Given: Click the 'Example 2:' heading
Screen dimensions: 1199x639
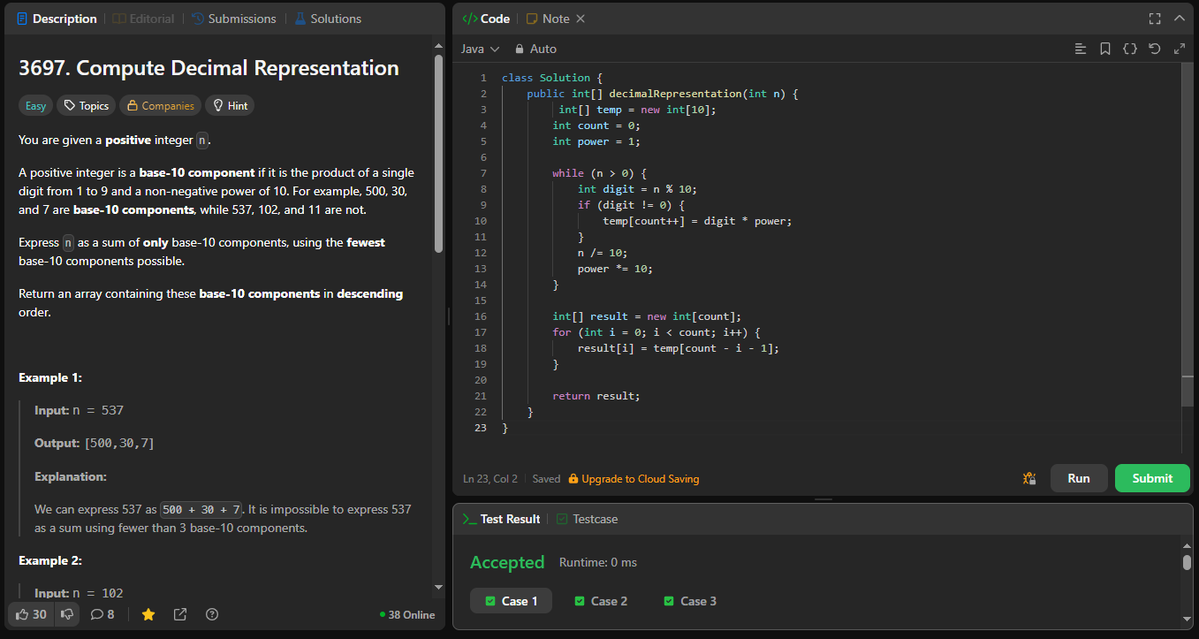Looking at the screenshot, I should tap(50, 560).
